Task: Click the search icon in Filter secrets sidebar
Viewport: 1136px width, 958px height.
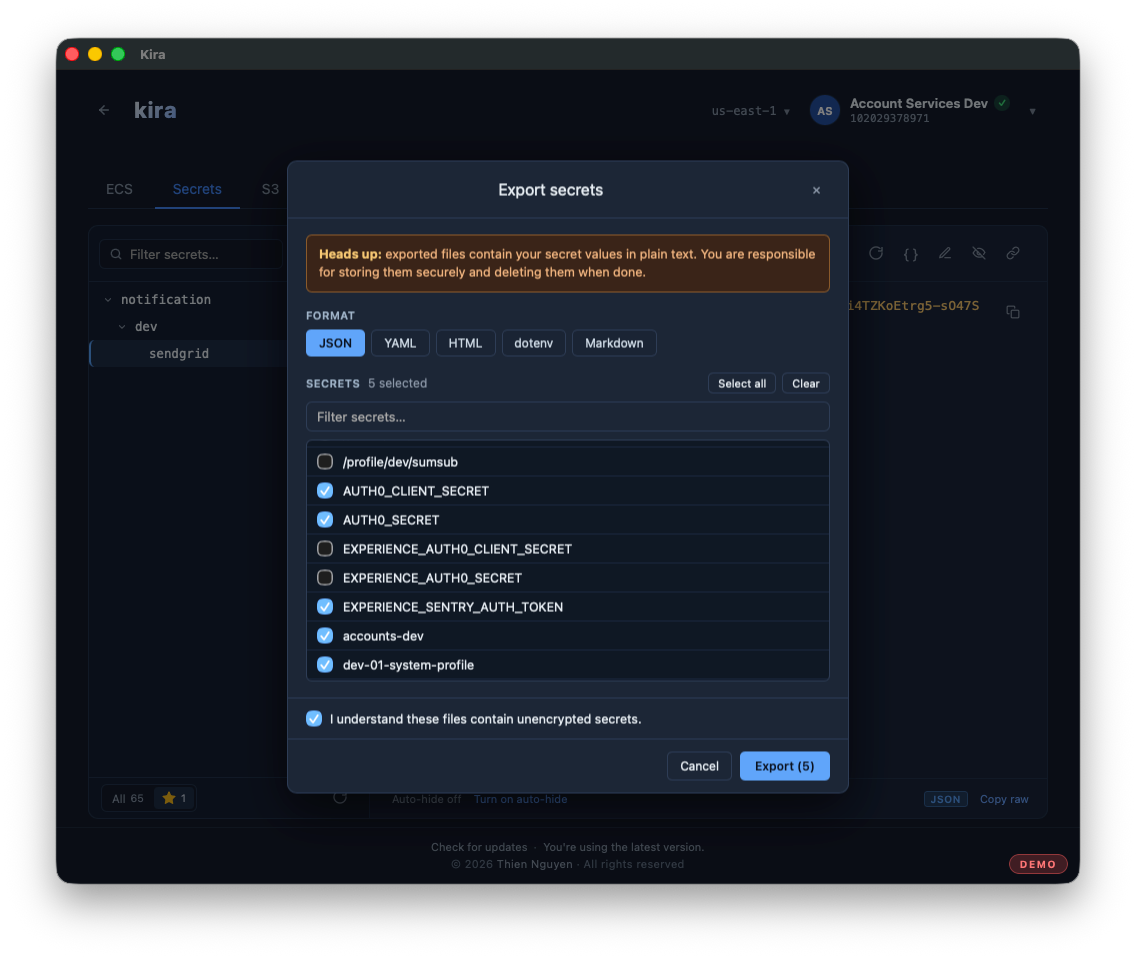Action: pos(116,254)
